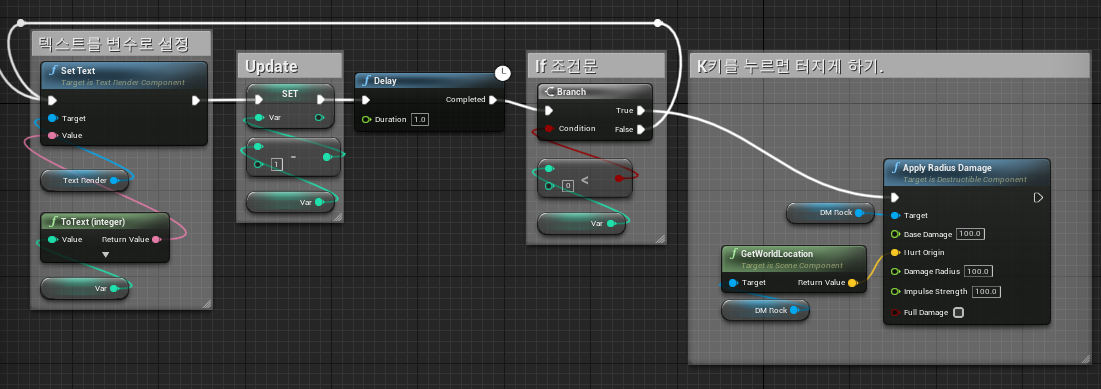
Task: Select the Var node in the Set Text comment box
Action: pos(85,288)
